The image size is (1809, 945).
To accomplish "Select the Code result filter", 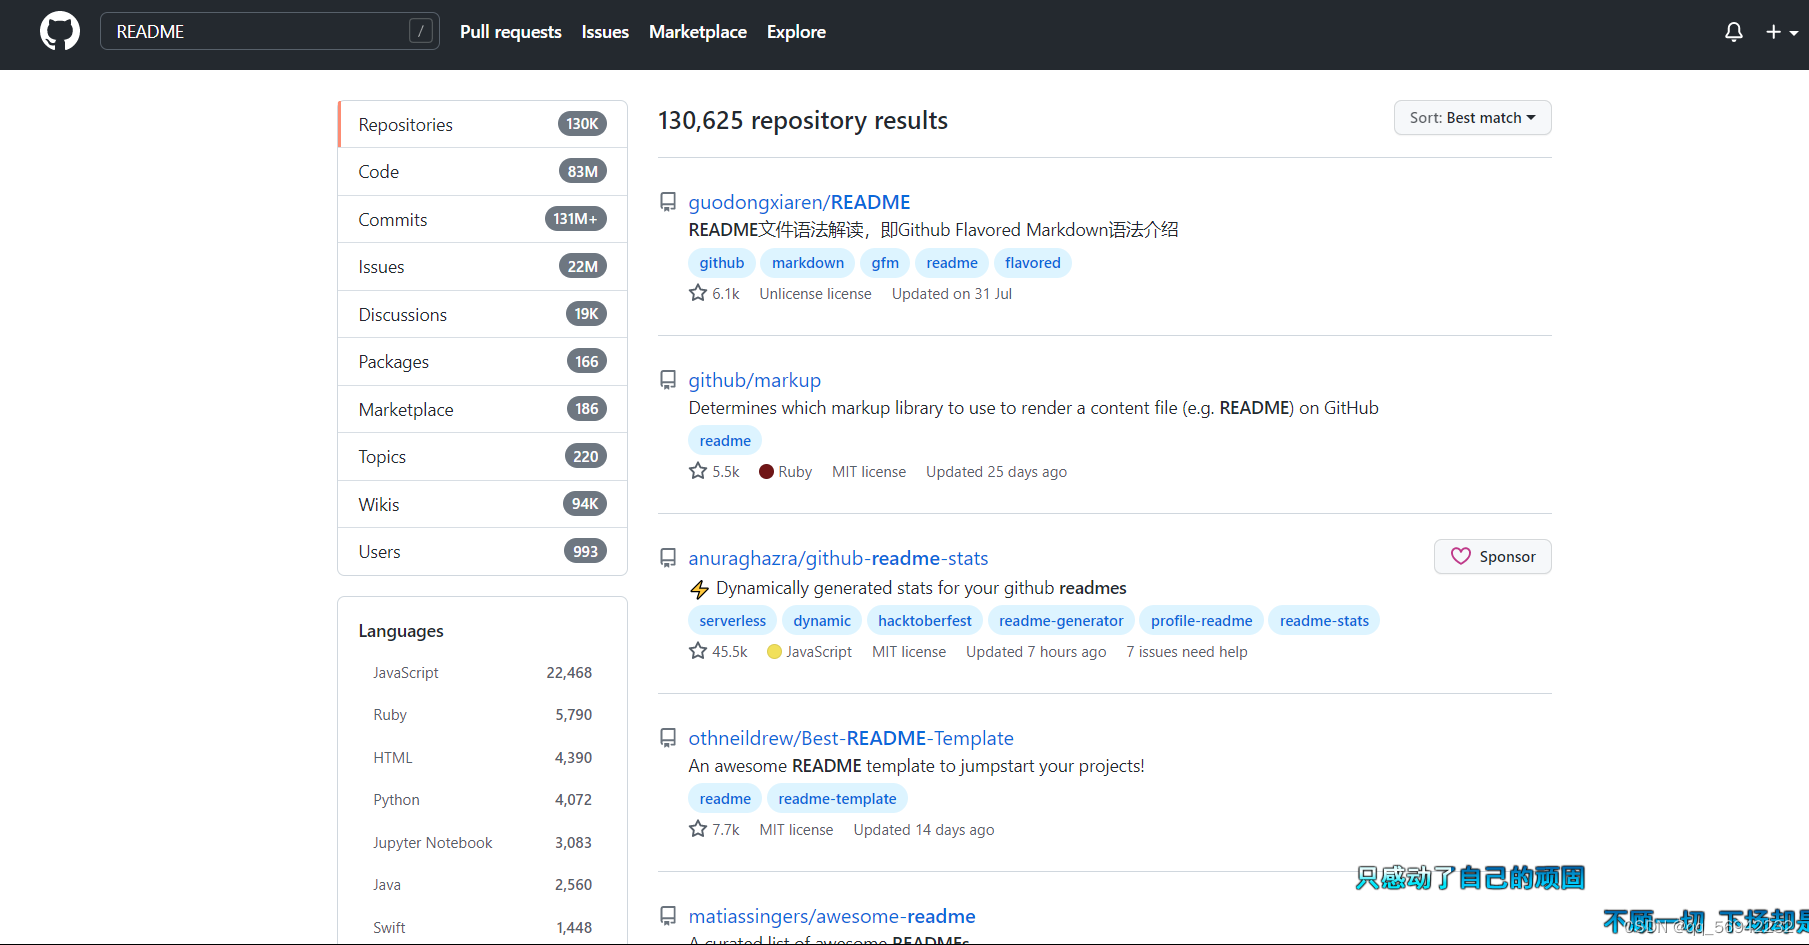I will pos(483,172).
